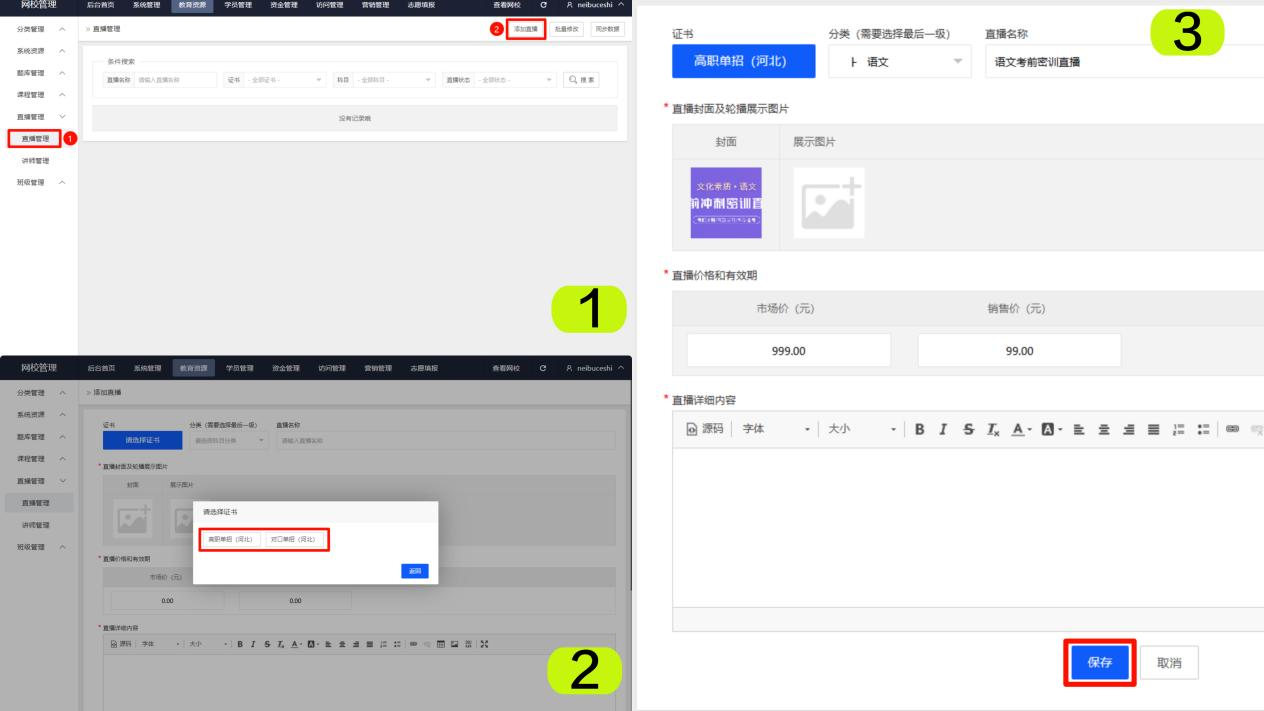The height and width of the screenshot is (711, 1264).
Task: Click 搜索 search button in screenshot 1
Action: (x=582, y=79)
